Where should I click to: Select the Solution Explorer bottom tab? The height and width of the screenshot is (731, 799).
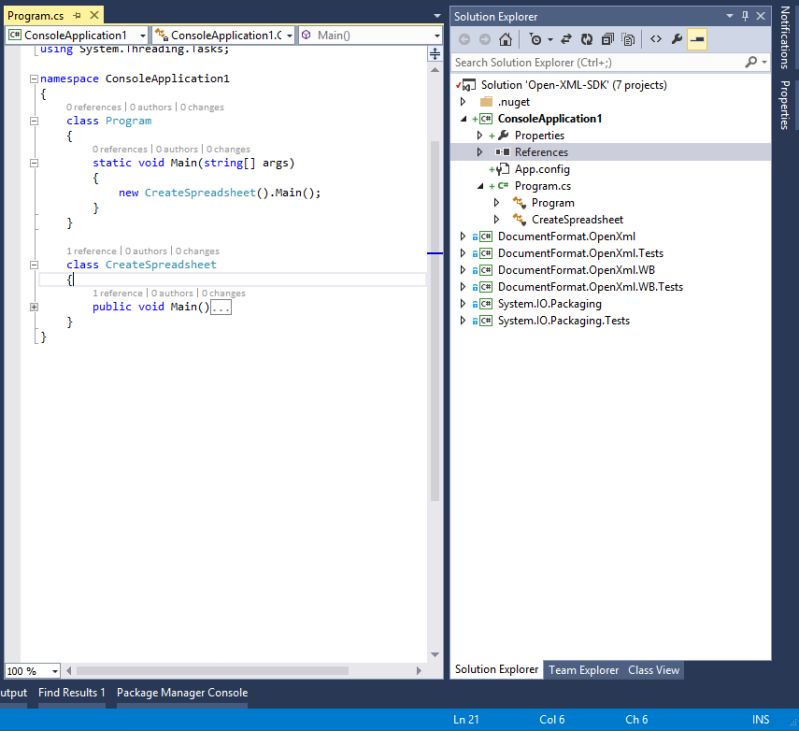[x=496, y=669]
